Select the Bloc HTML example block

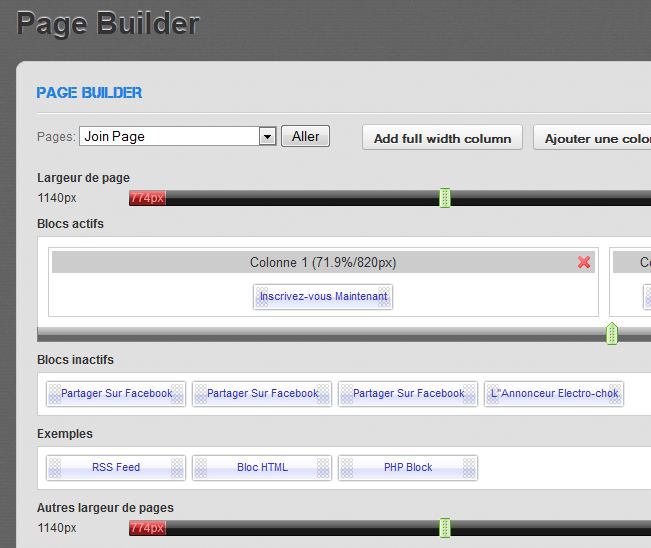(262, 468)
